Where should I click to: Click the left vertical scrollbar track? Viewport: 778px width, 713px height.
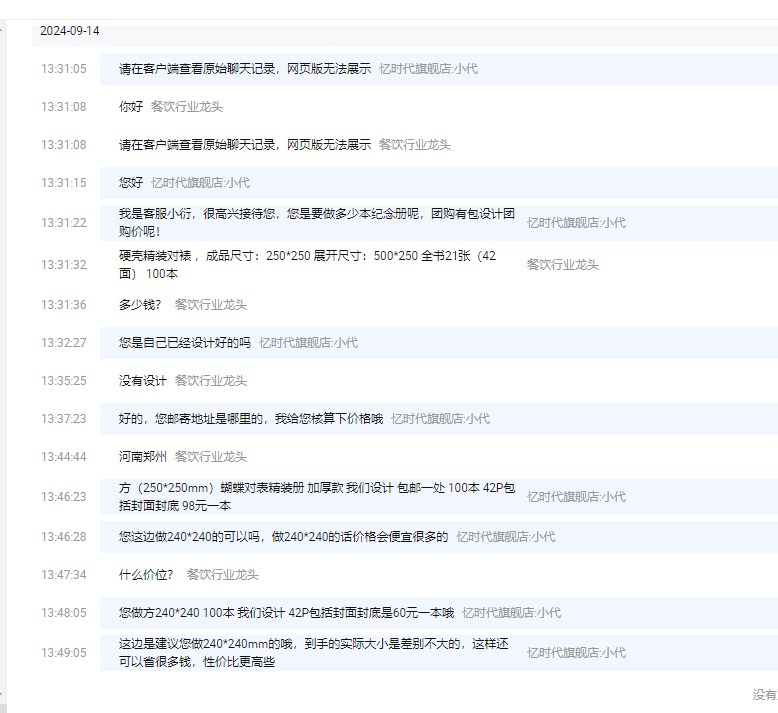coord(3,366)
